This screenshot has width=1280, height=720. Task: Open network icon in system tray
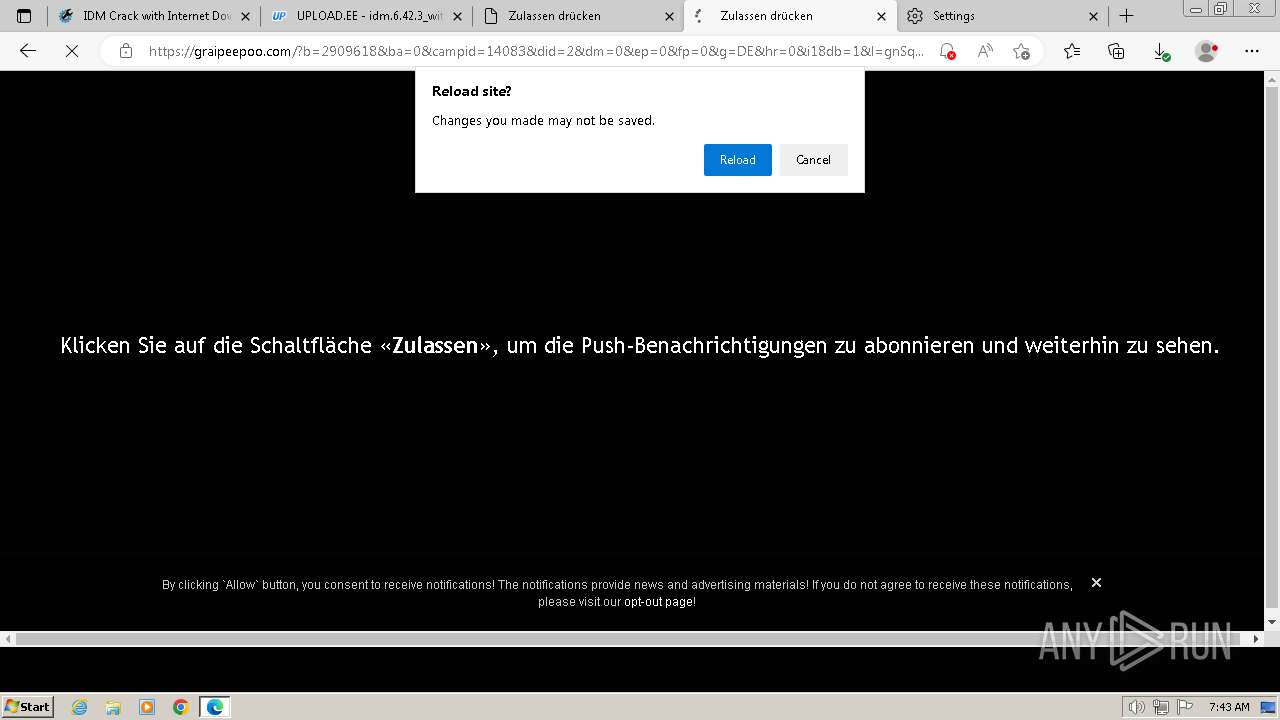click(1161, 707)
